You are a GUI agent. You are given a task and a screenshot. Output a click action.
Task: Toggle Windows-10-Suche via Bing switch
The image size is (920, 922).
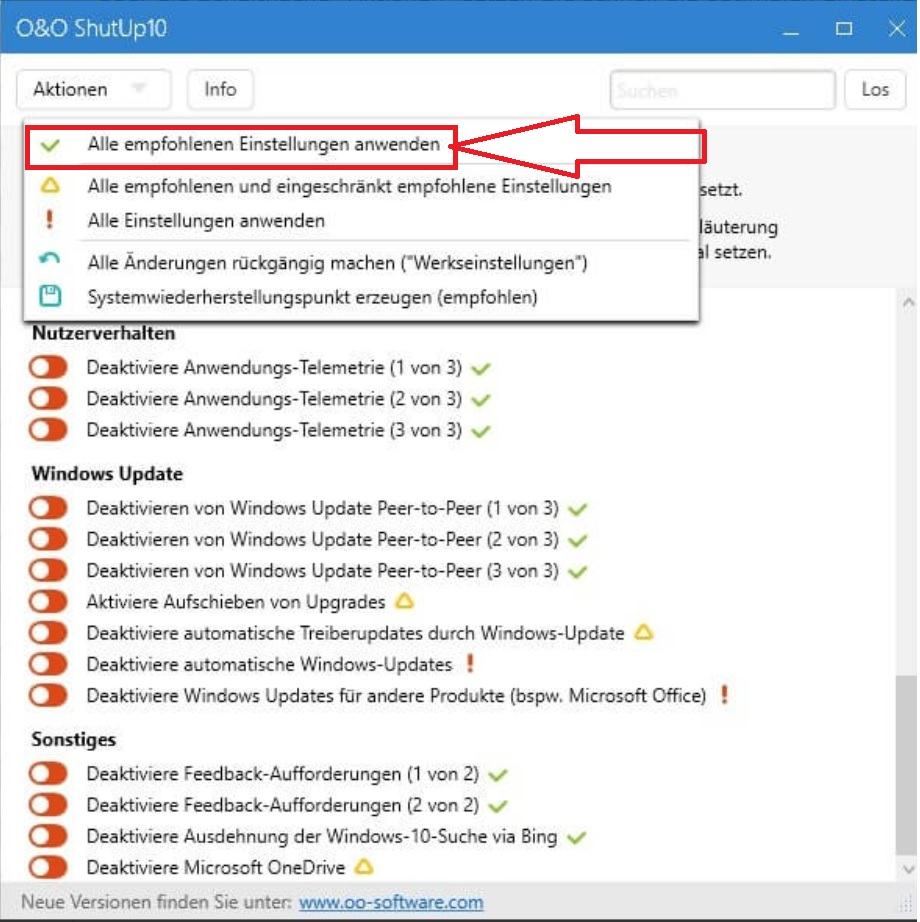click(48, 836)
